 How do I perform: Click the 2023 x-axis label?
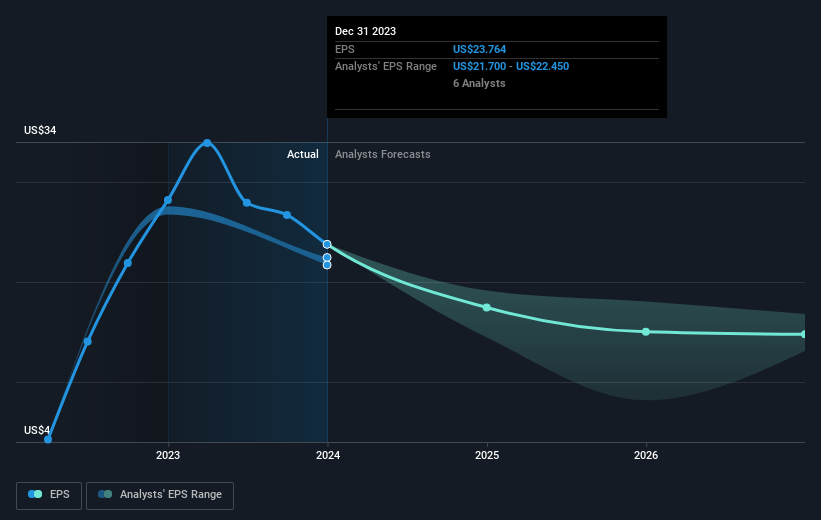(168, 455)
